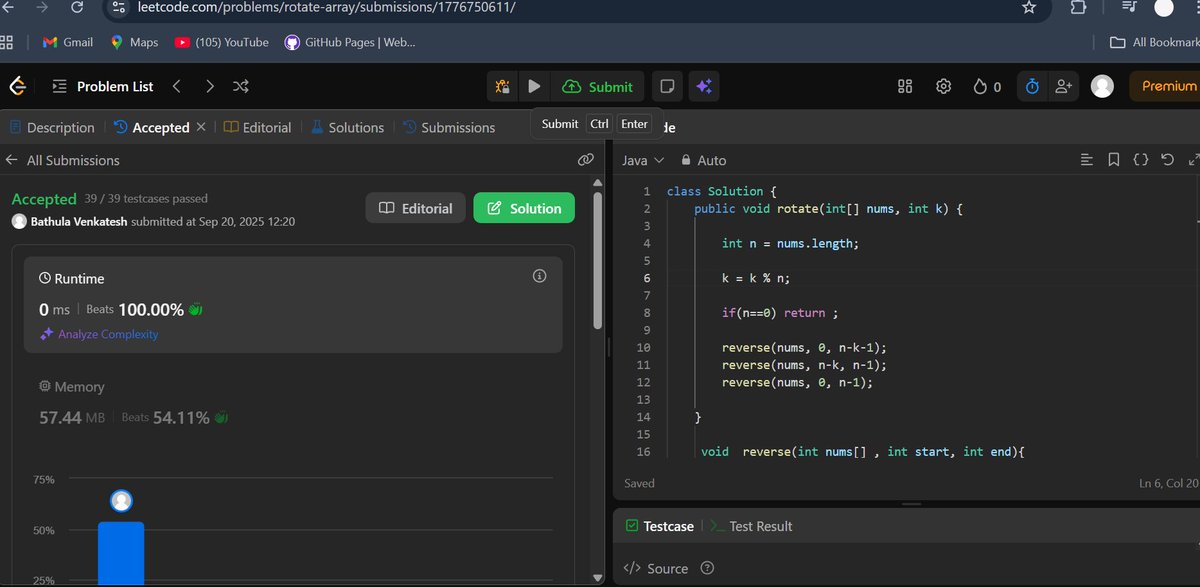Click the runtime info icon
The width and height of the screenshot is (1200, 587).
(539, 276)
